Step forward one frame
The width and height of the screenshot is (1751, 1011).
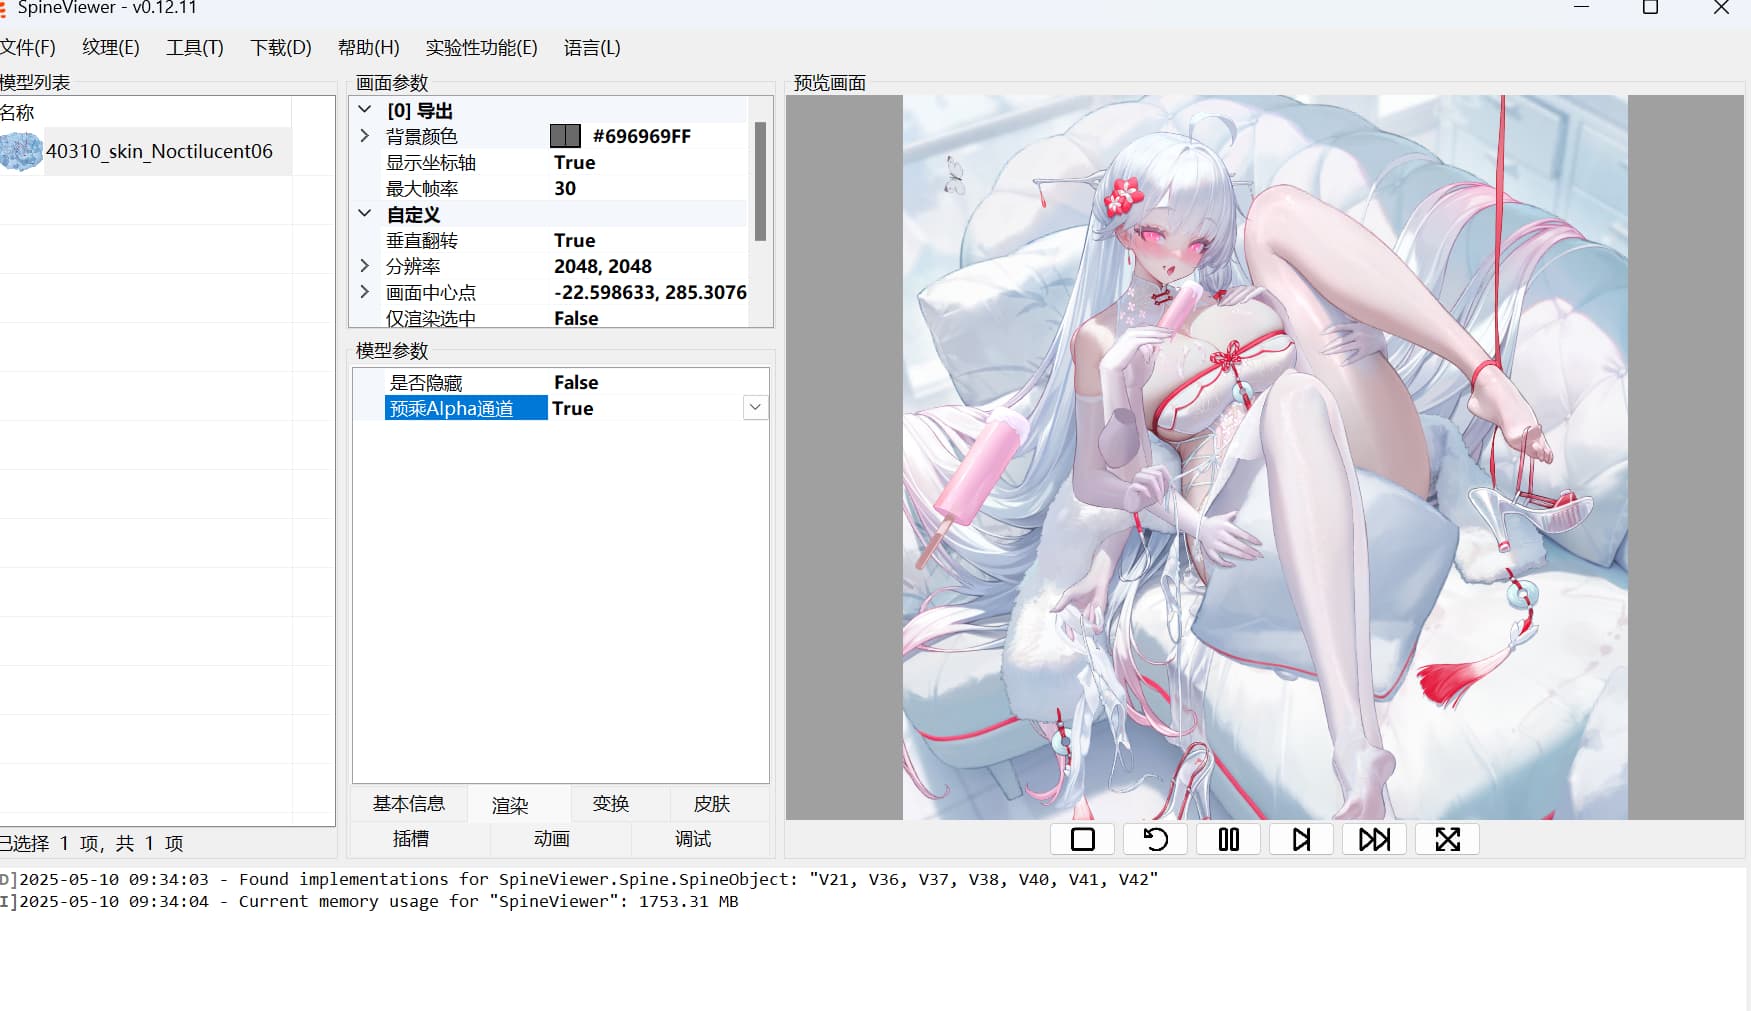click(1301, 839)
